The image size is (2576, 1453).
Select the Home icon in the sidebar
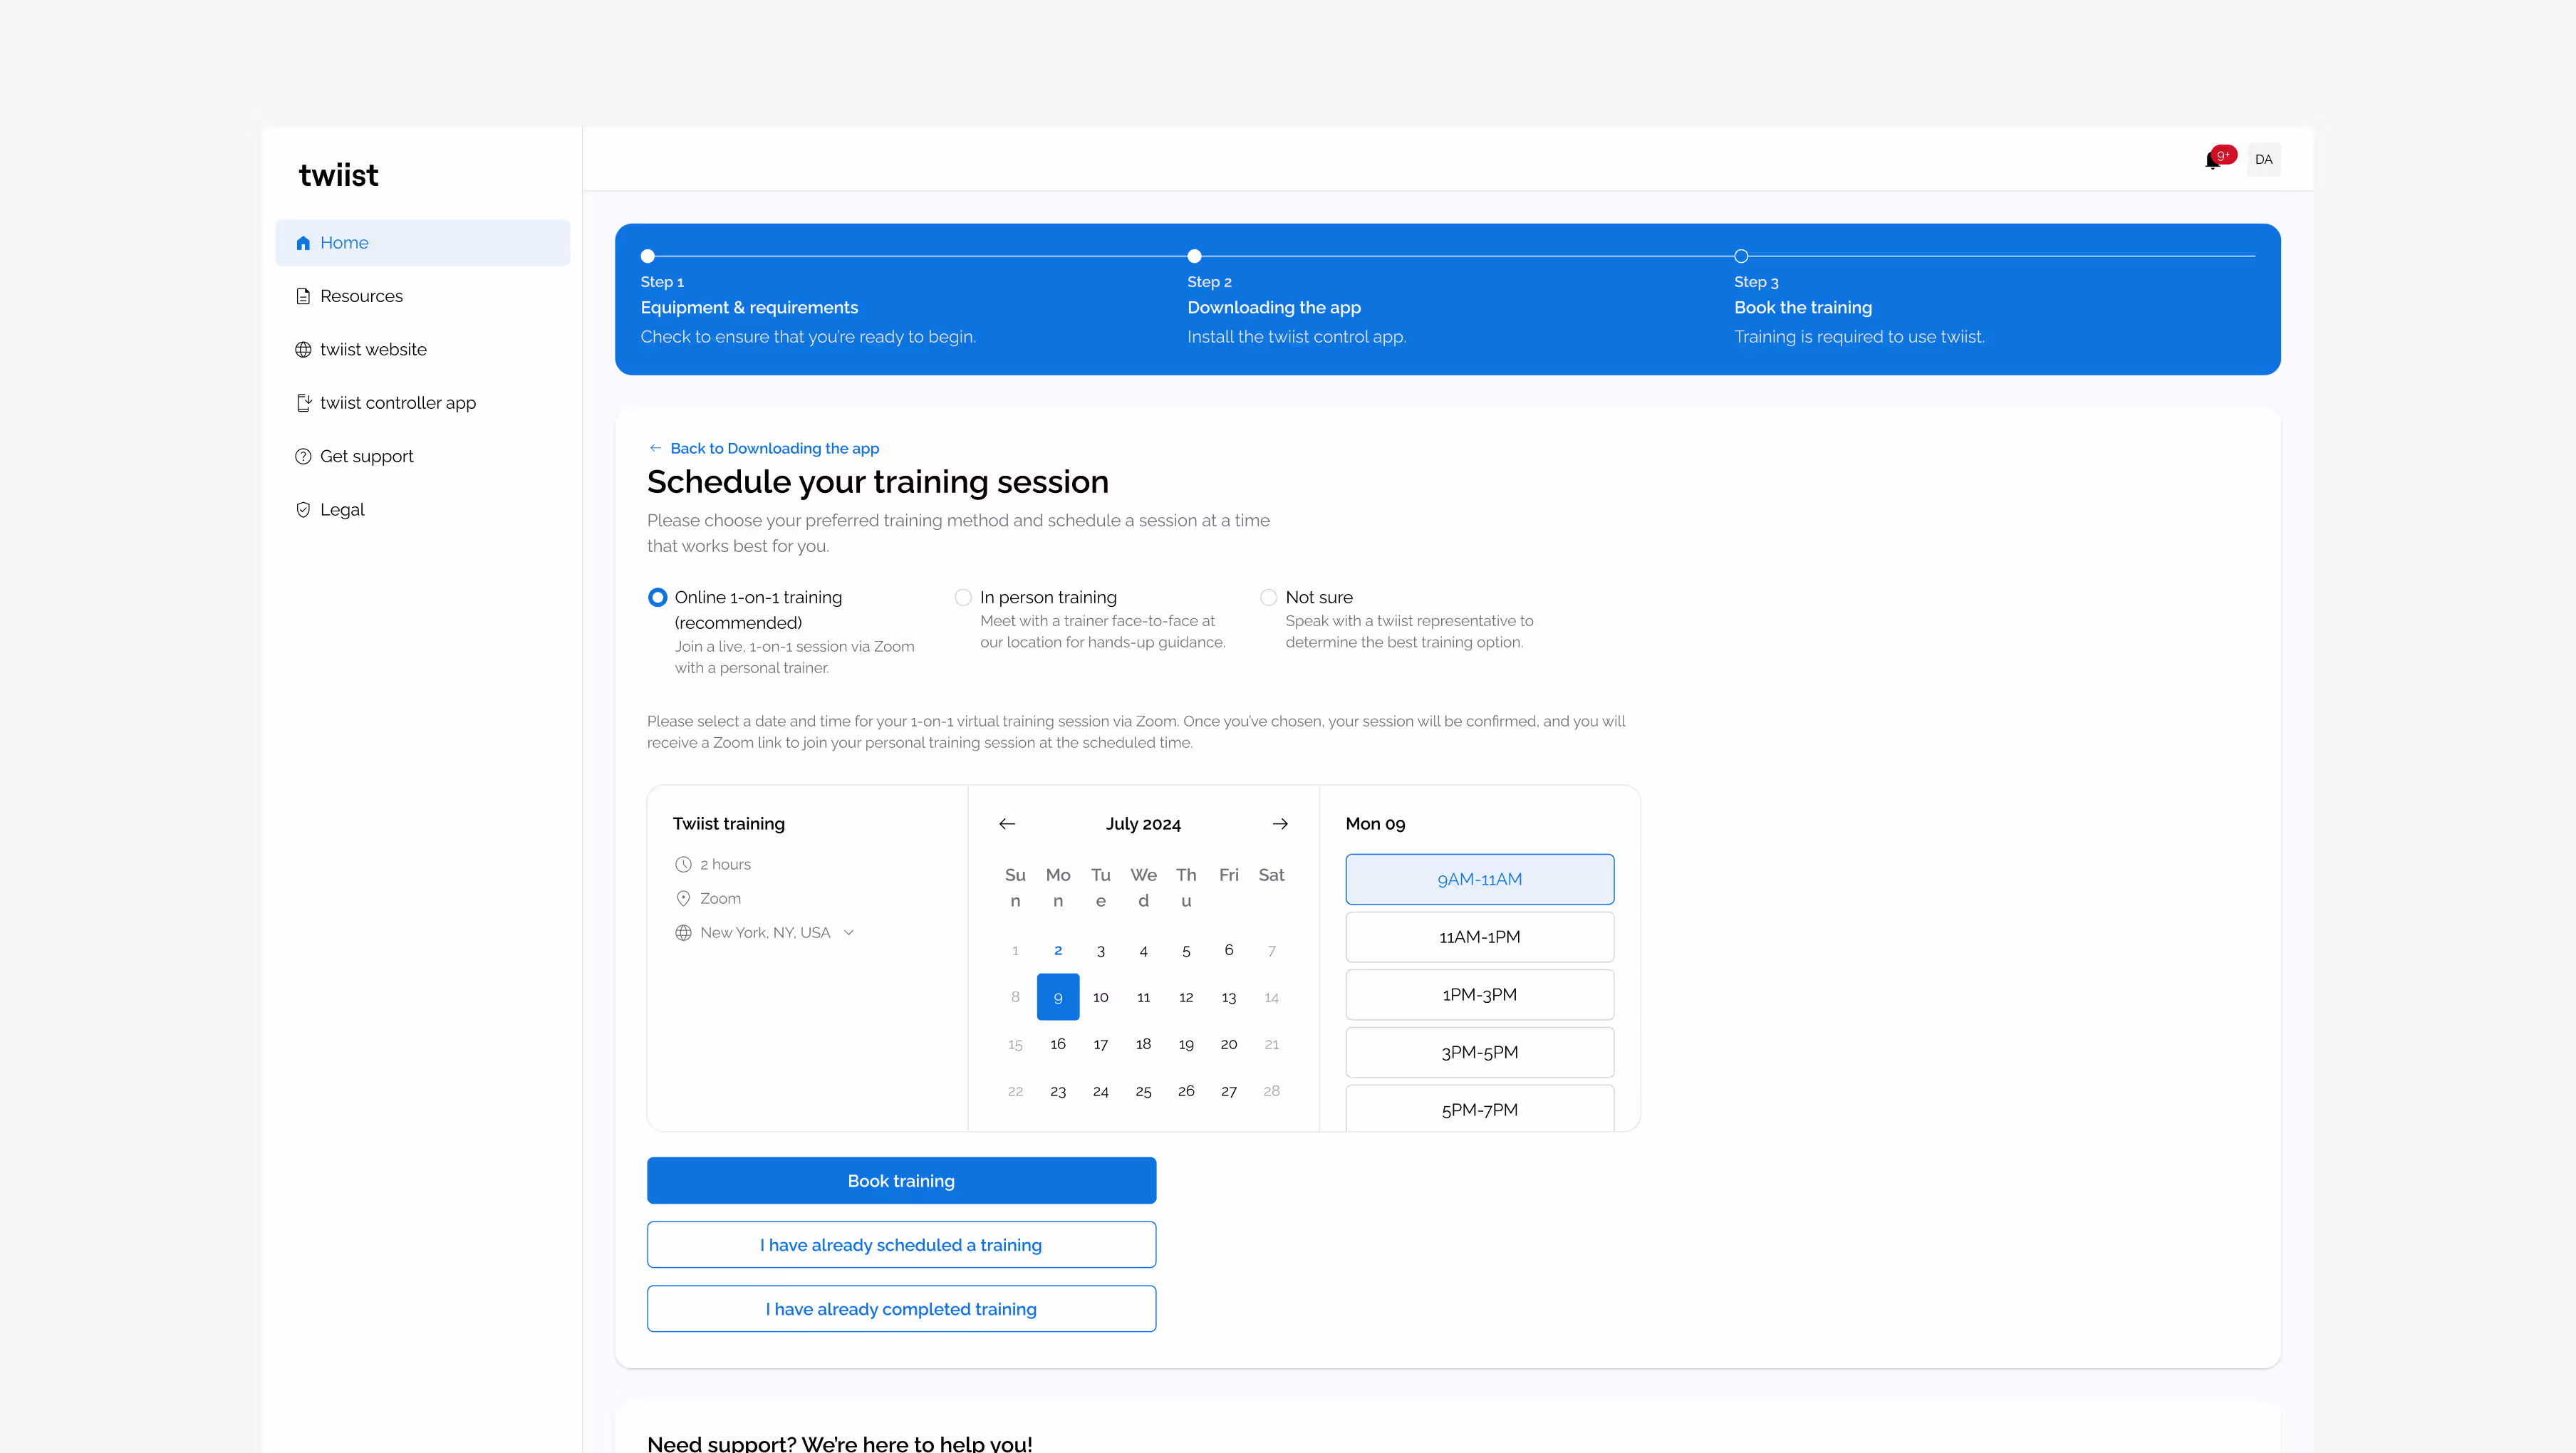tap(303, 242)
